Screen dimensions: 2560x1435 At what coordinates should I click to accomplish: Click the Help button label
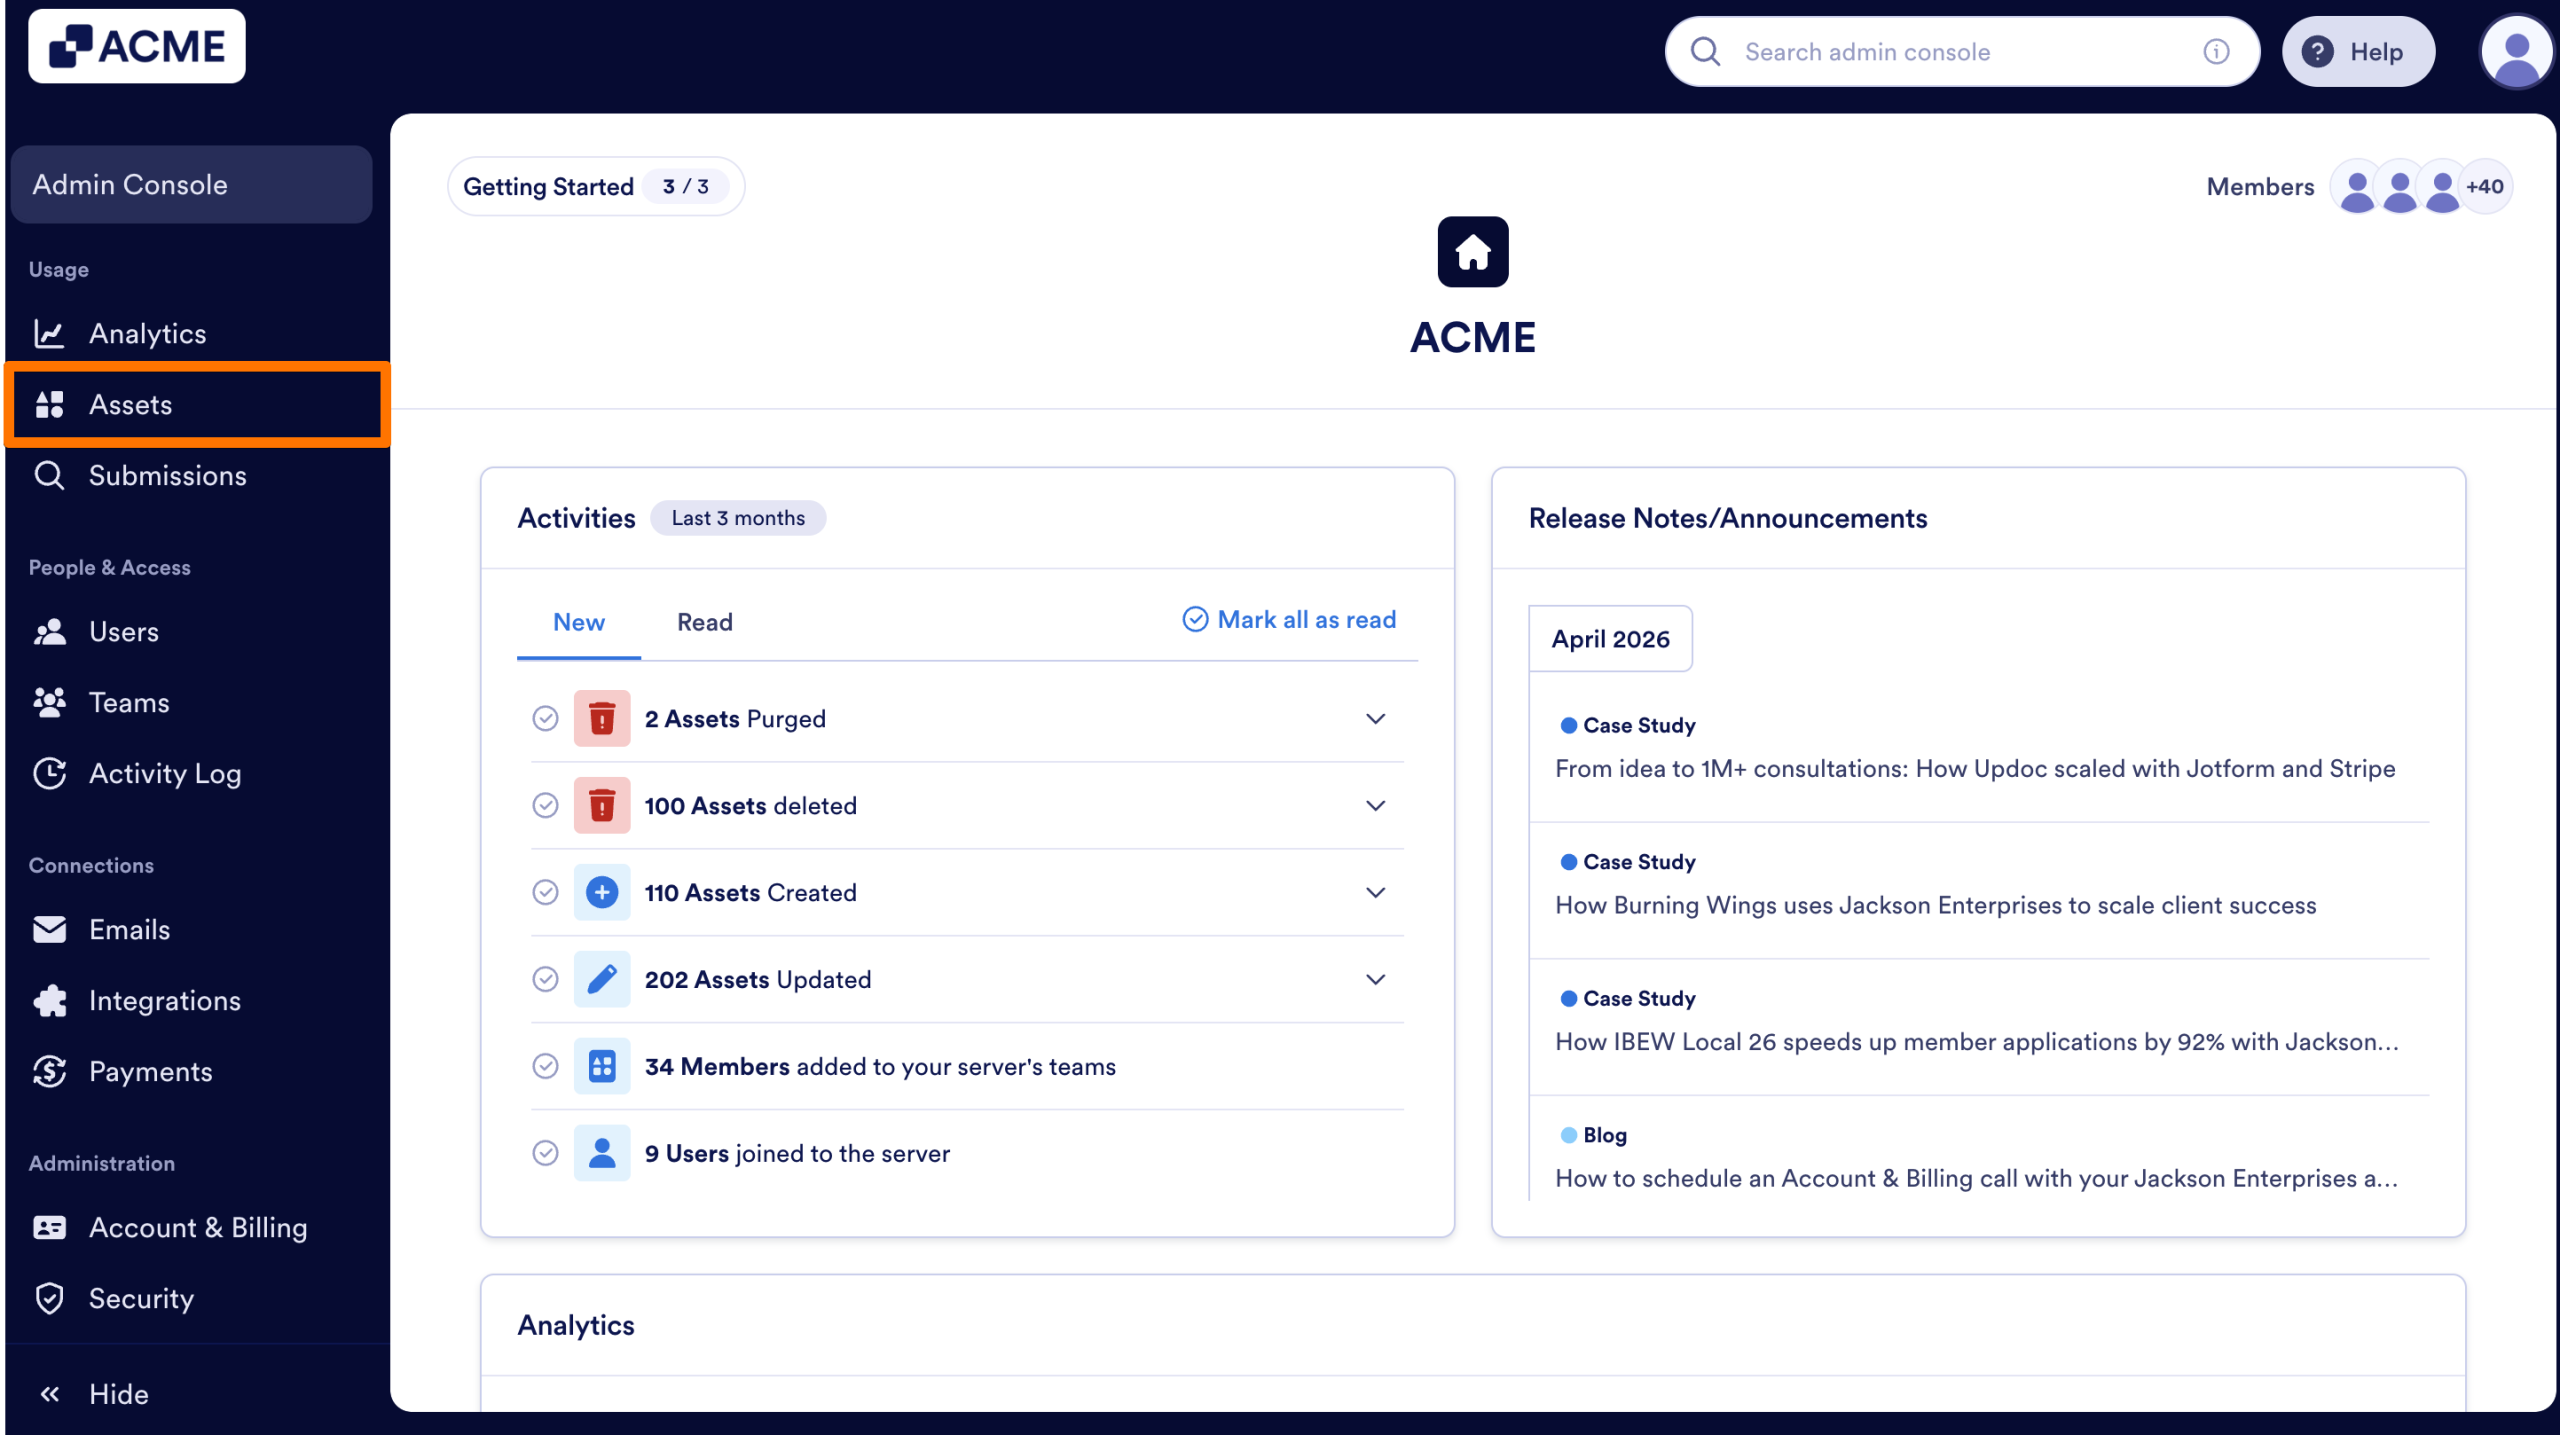pyautogui.click(x=2376, y=52)
